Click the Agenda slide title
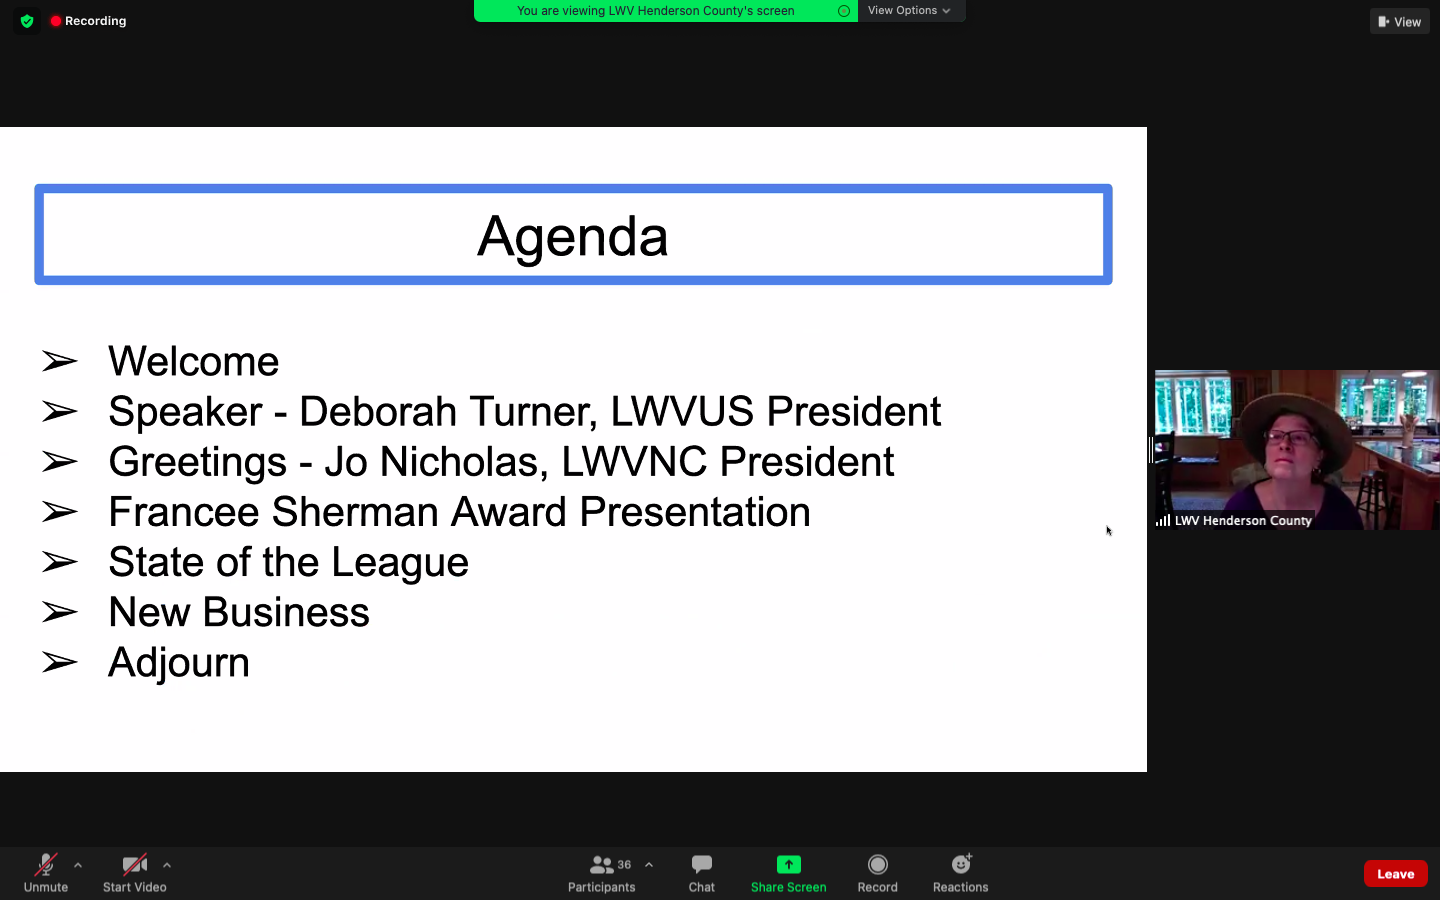The width and height of the screenshot is (1440, 900). [x=573, y=236]
